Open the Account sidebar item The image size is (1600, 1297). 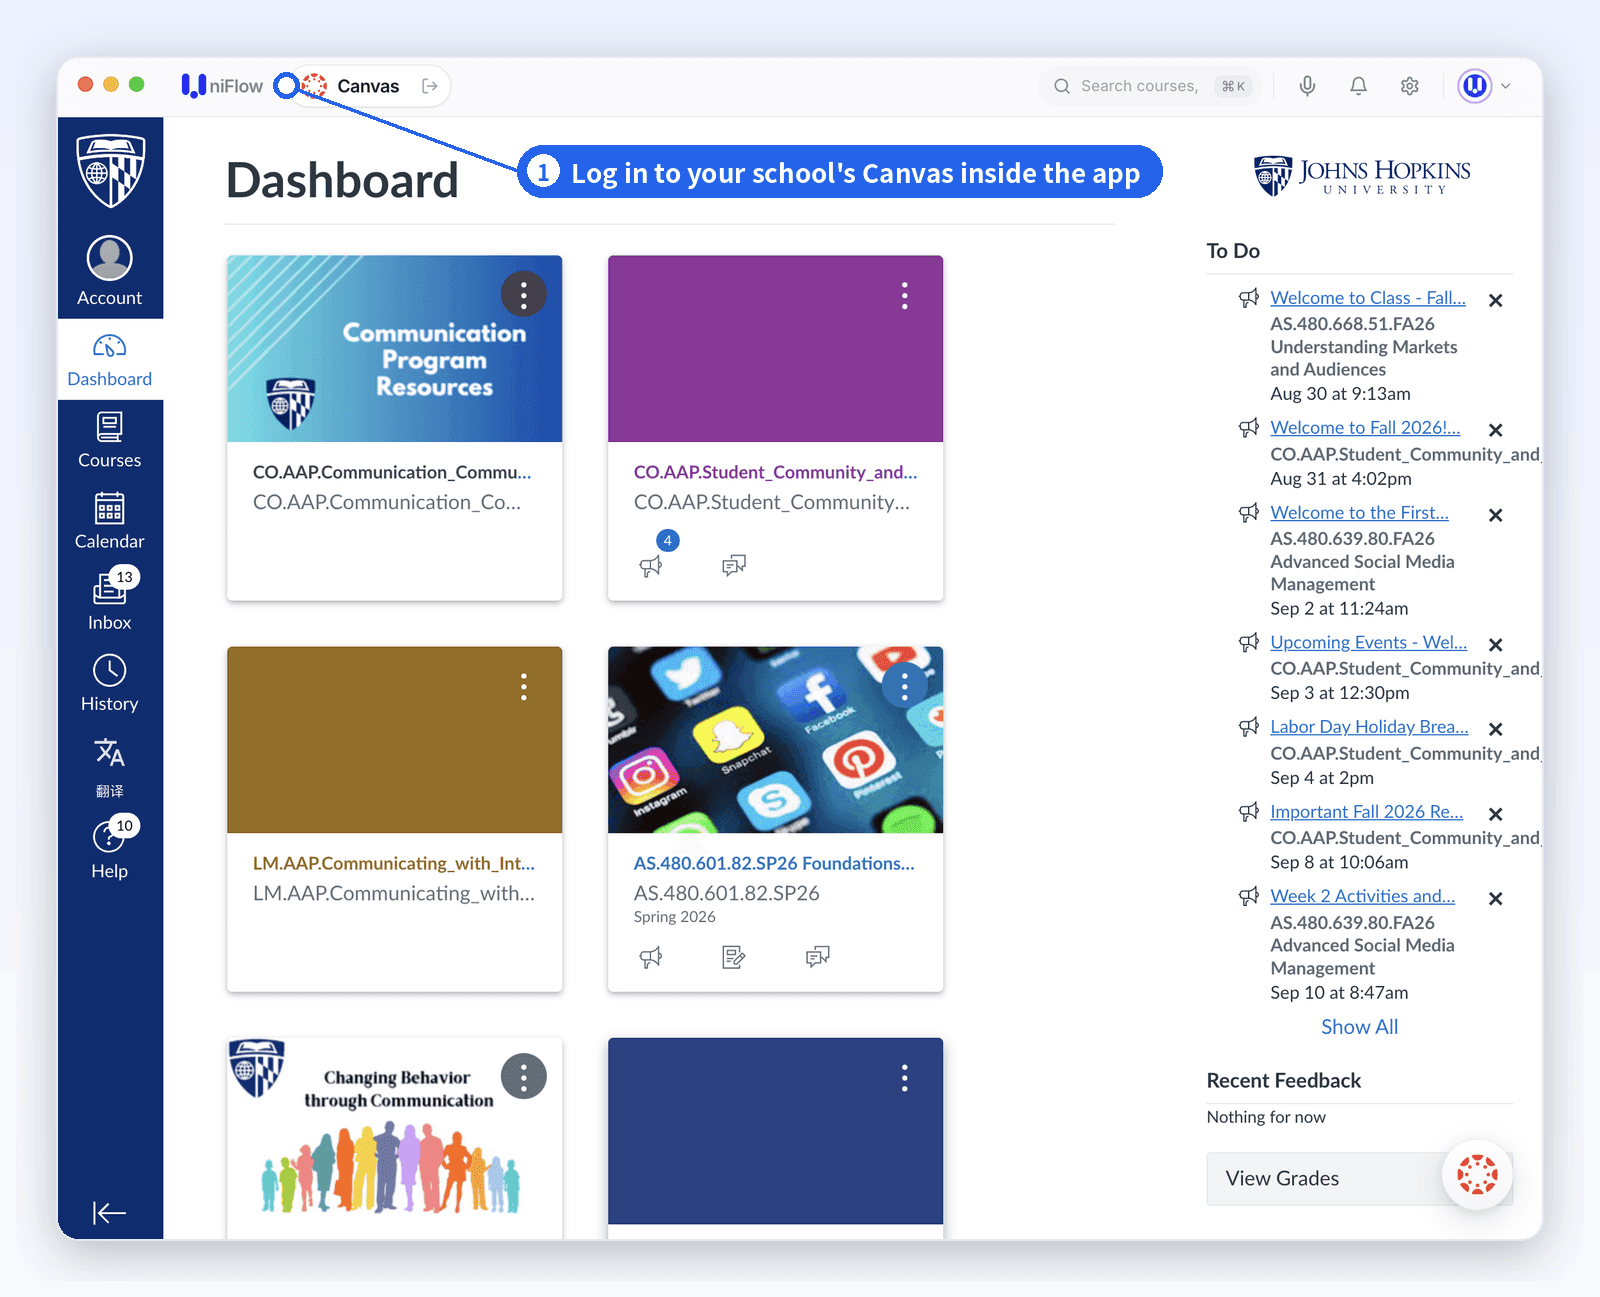[x=110, y=271]
